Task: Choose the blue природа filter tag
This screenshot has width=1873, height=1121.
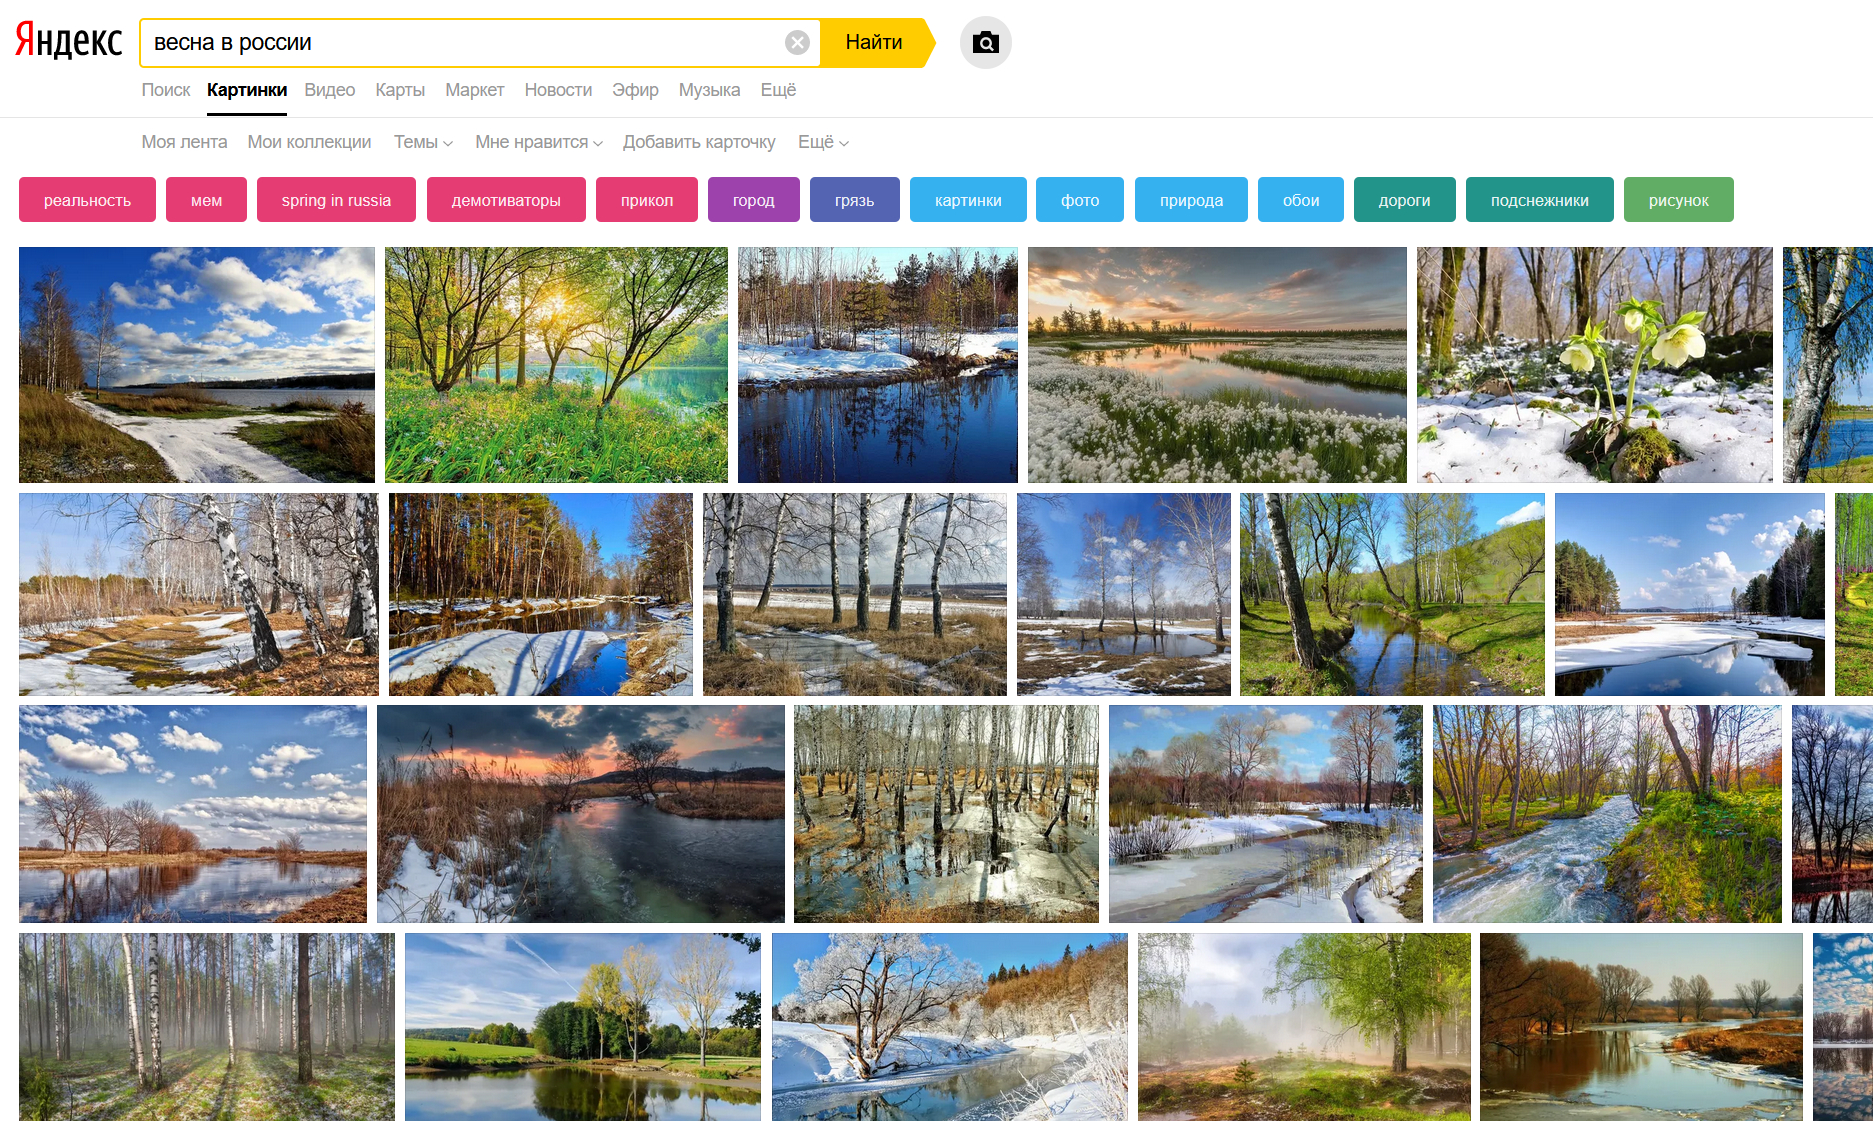Action: [x=1191, y=200]
